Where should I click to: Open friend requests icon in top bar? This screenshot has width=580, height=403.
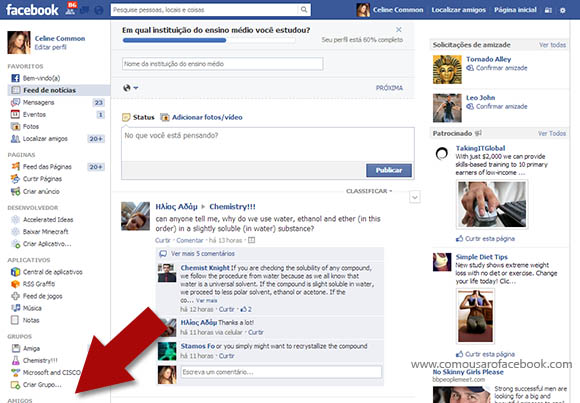(70, 9)
